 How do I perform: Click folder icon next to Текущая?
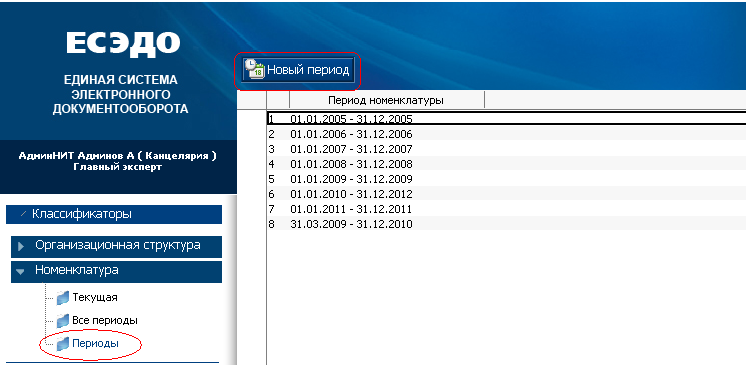[63, 298]
